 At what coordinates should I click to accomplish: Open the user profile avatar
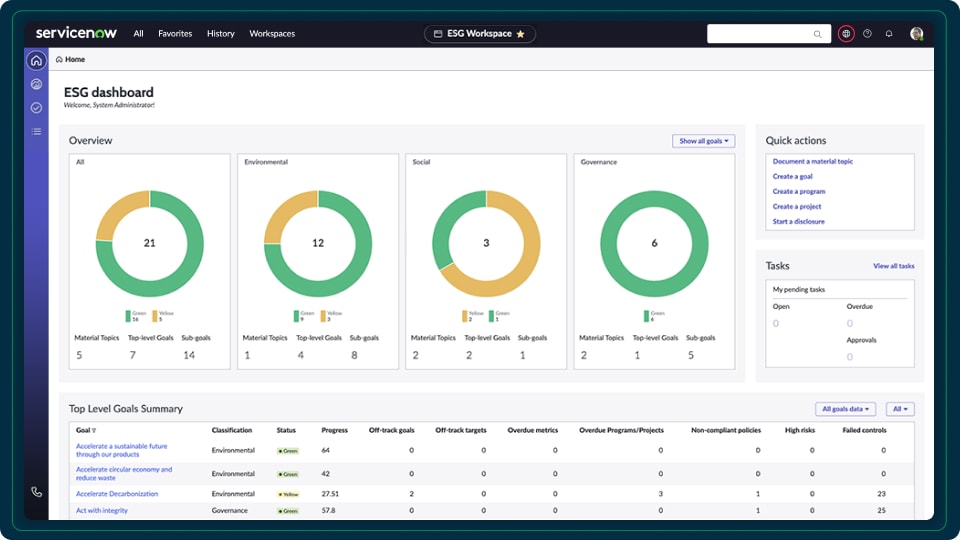pos(916,34)
